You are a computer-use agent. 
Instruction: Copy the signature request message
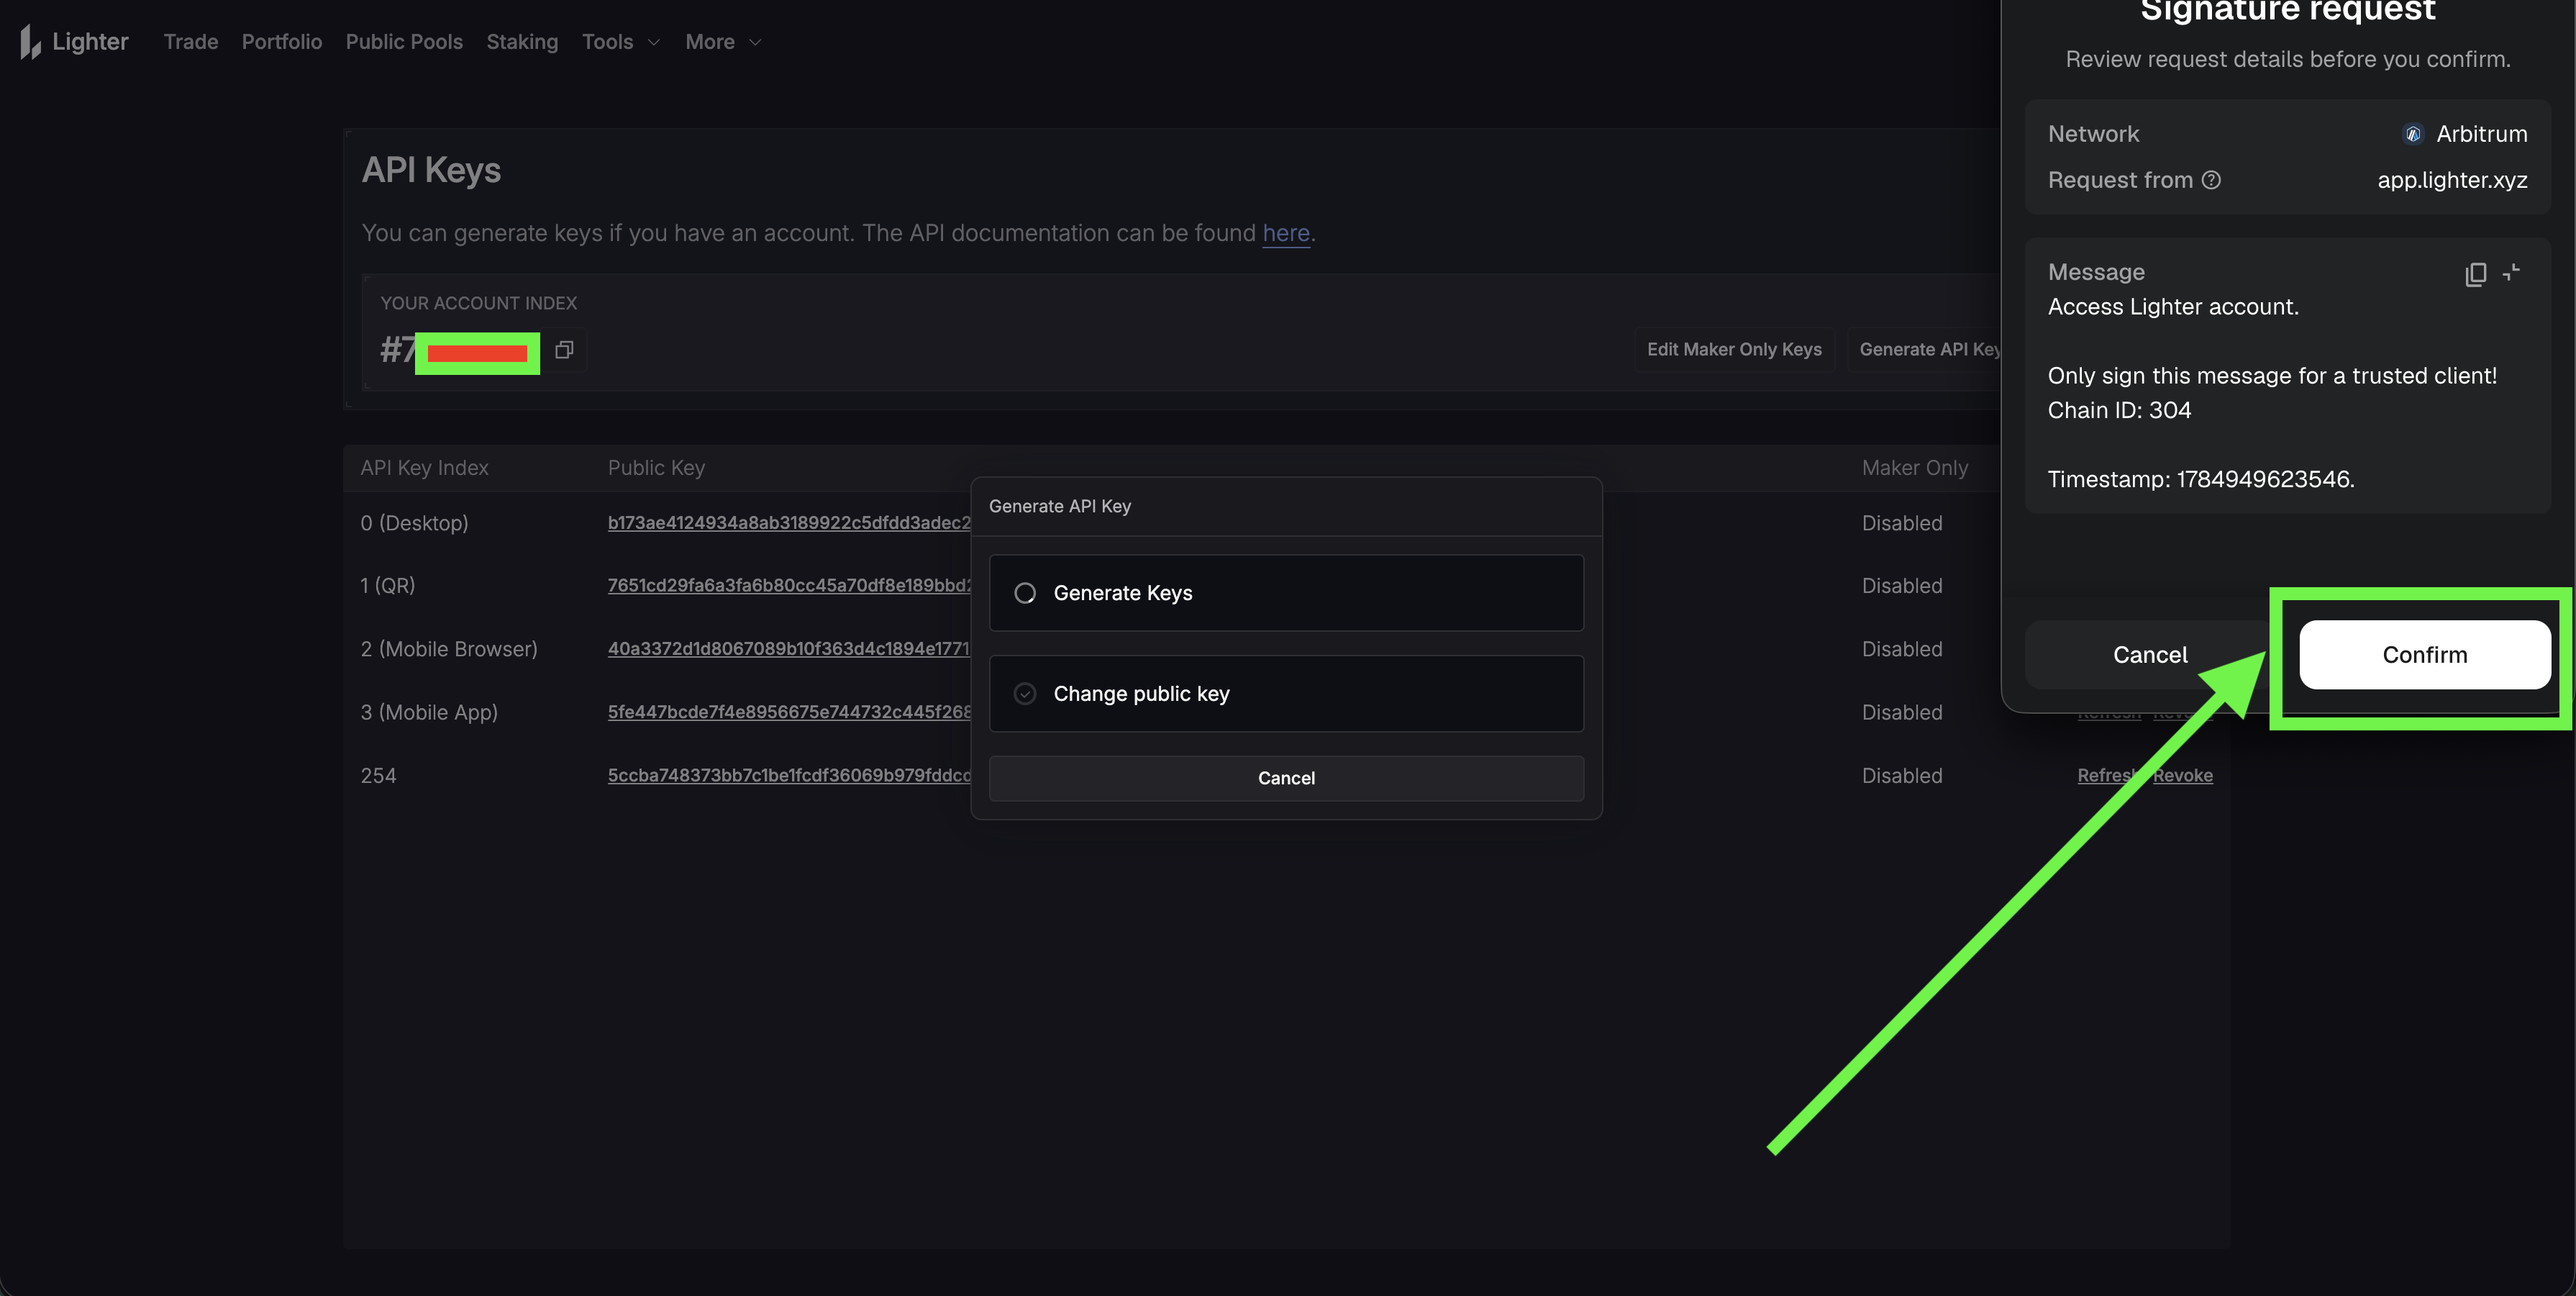click(x=2475, y=274)
